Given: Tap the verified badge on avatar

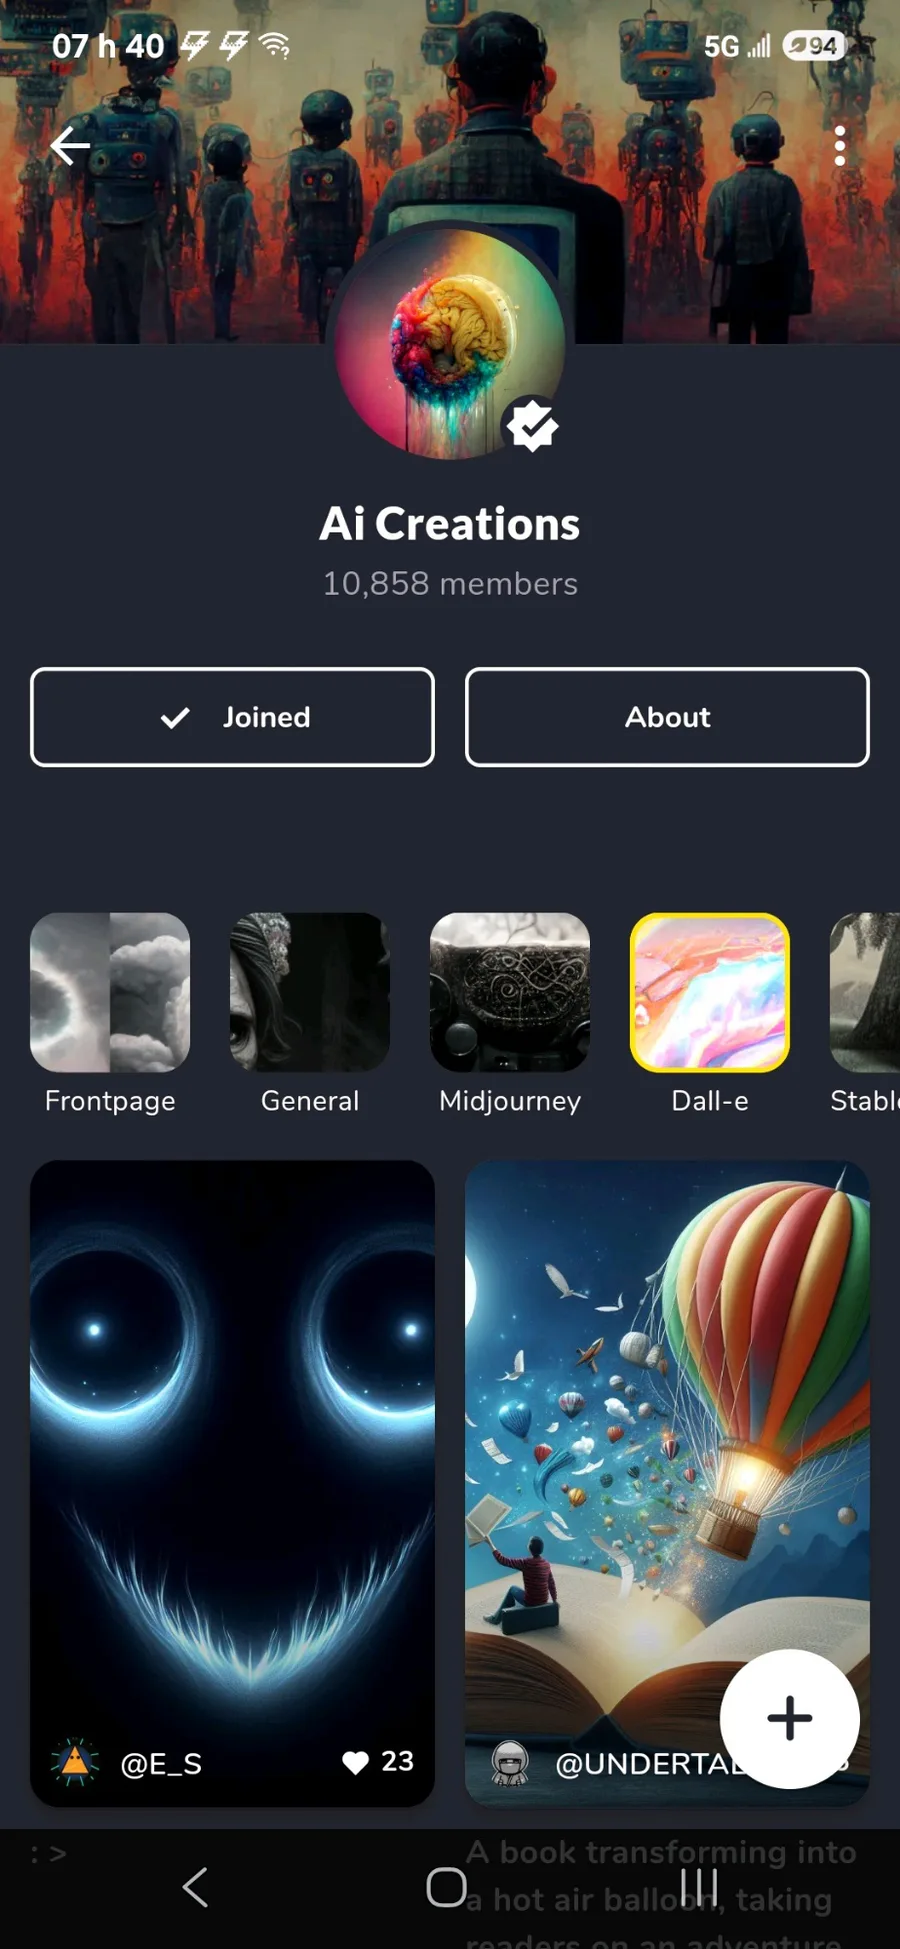Looking at the screenshot, I should point(531,426).
